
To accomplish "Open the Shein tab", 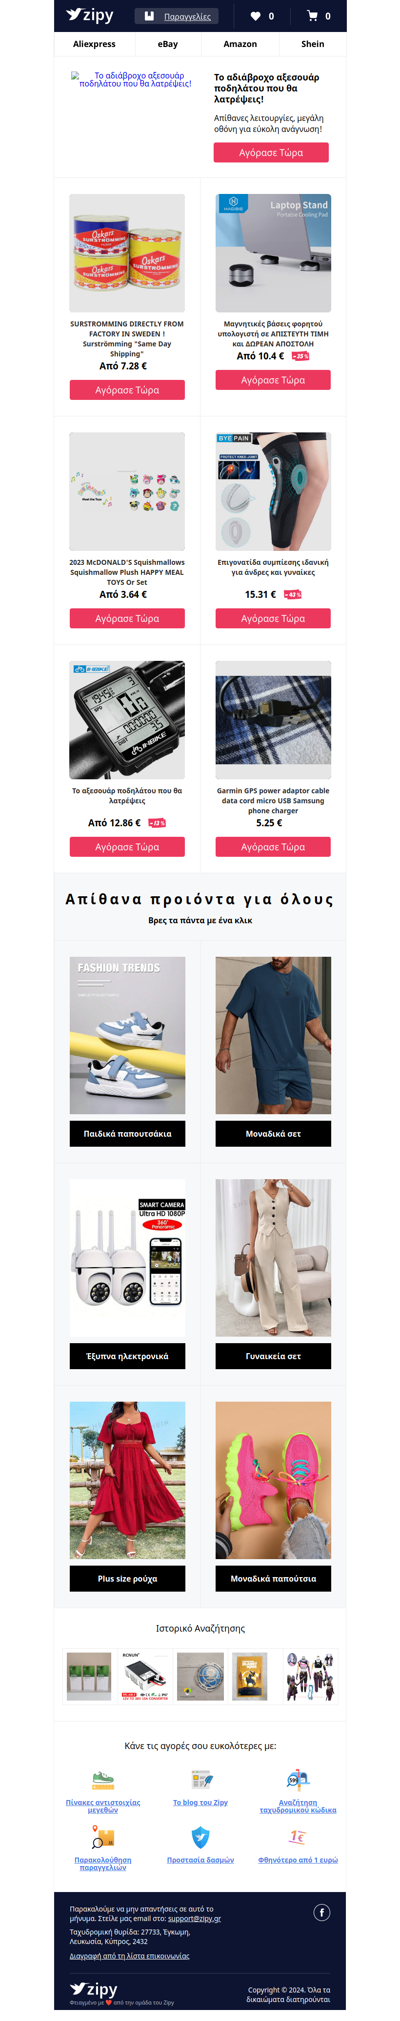I will [313, 44].
